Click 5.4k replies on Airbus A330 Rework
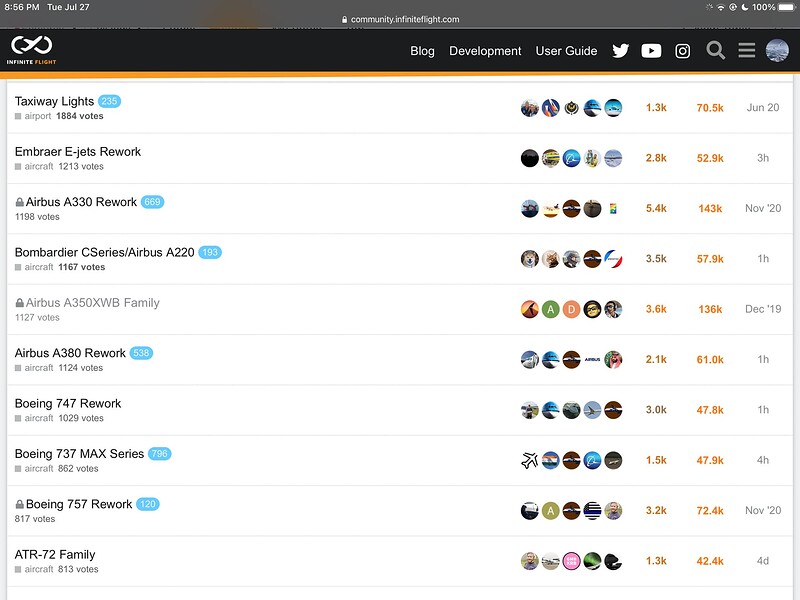 pyautogui.click(x=656, y=208)
